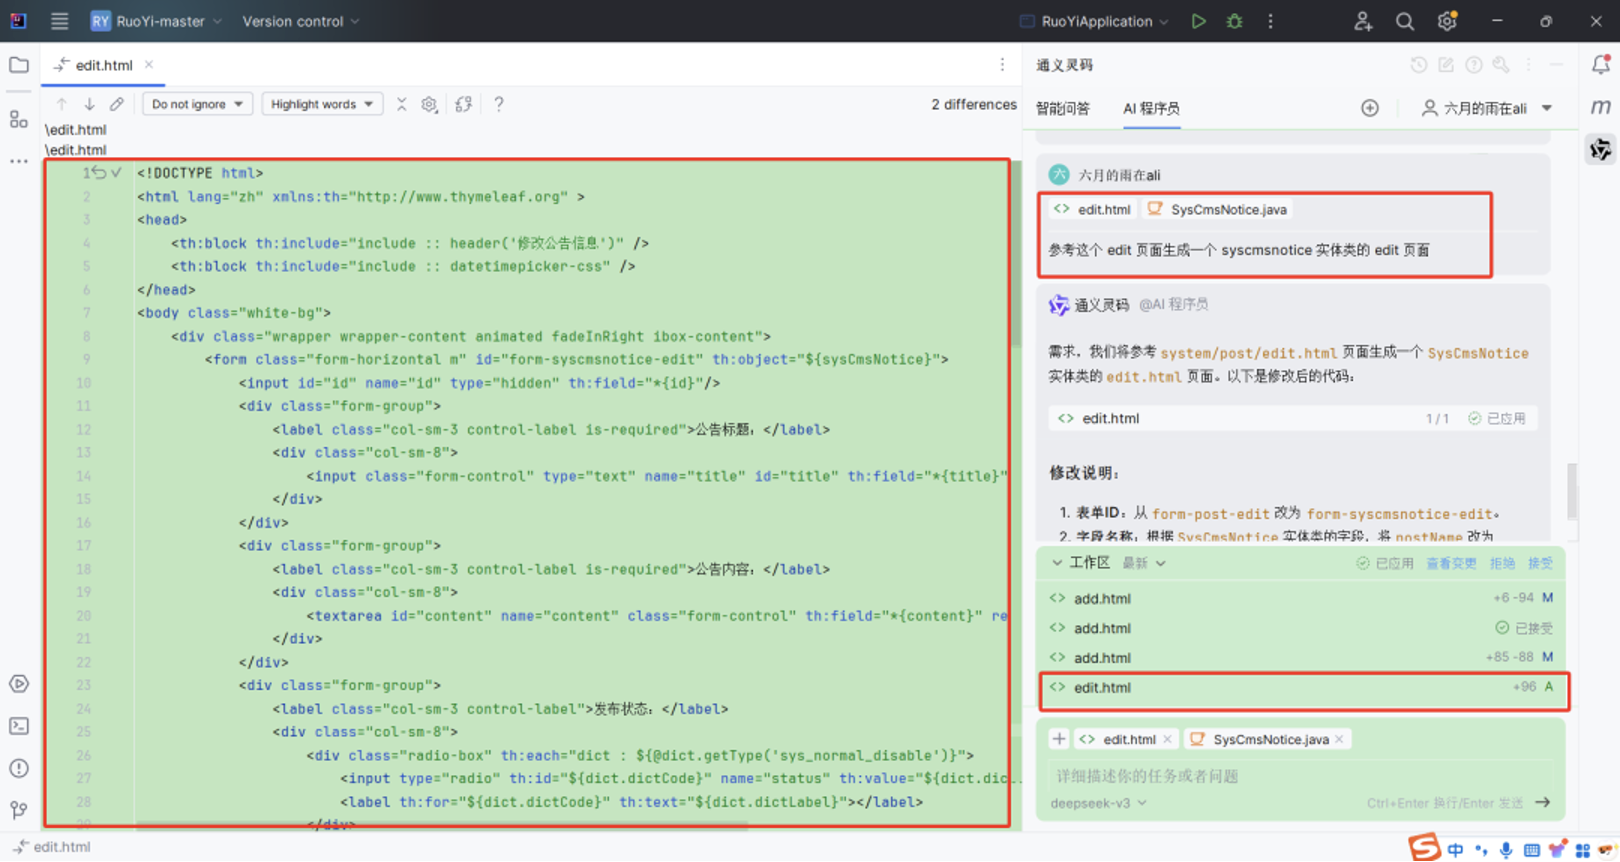This screenshot has width=1620, height=862.
Task: Open the main hamburger menu
Action: 59,21
